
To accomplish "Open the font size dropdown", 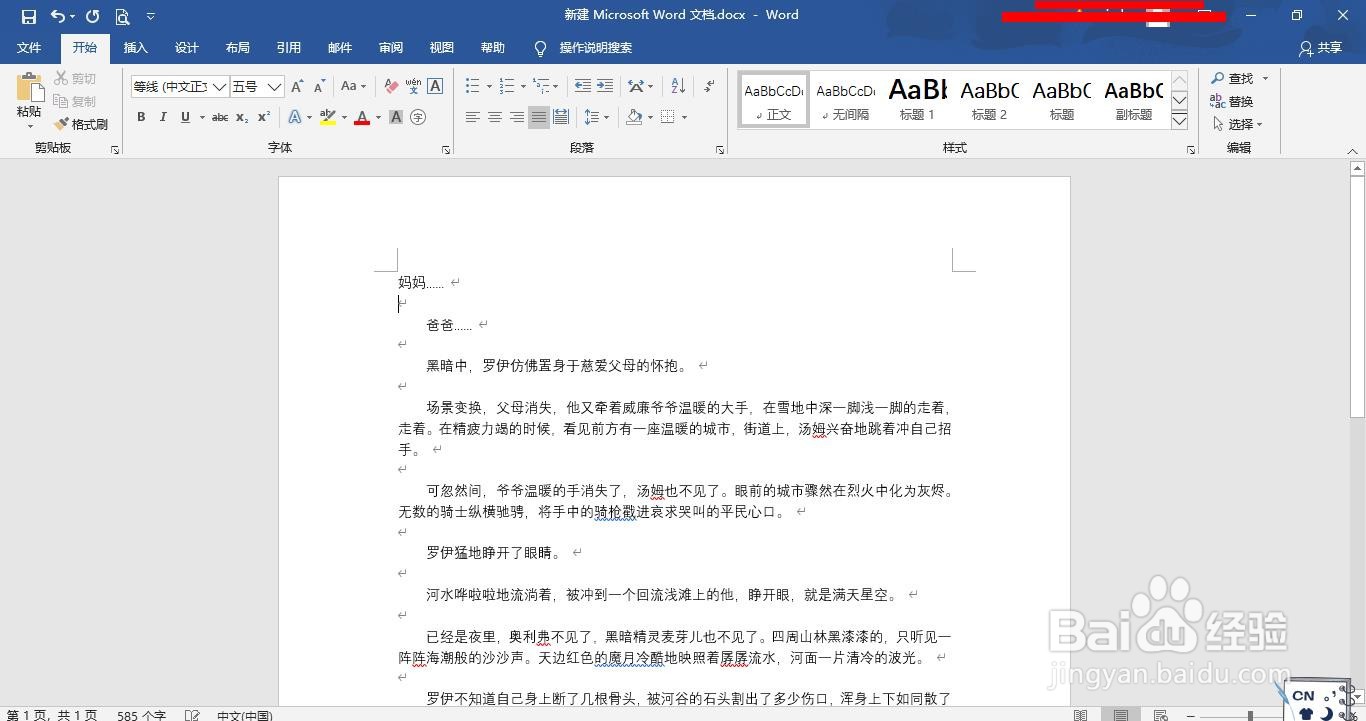I will tap(277, 87).
